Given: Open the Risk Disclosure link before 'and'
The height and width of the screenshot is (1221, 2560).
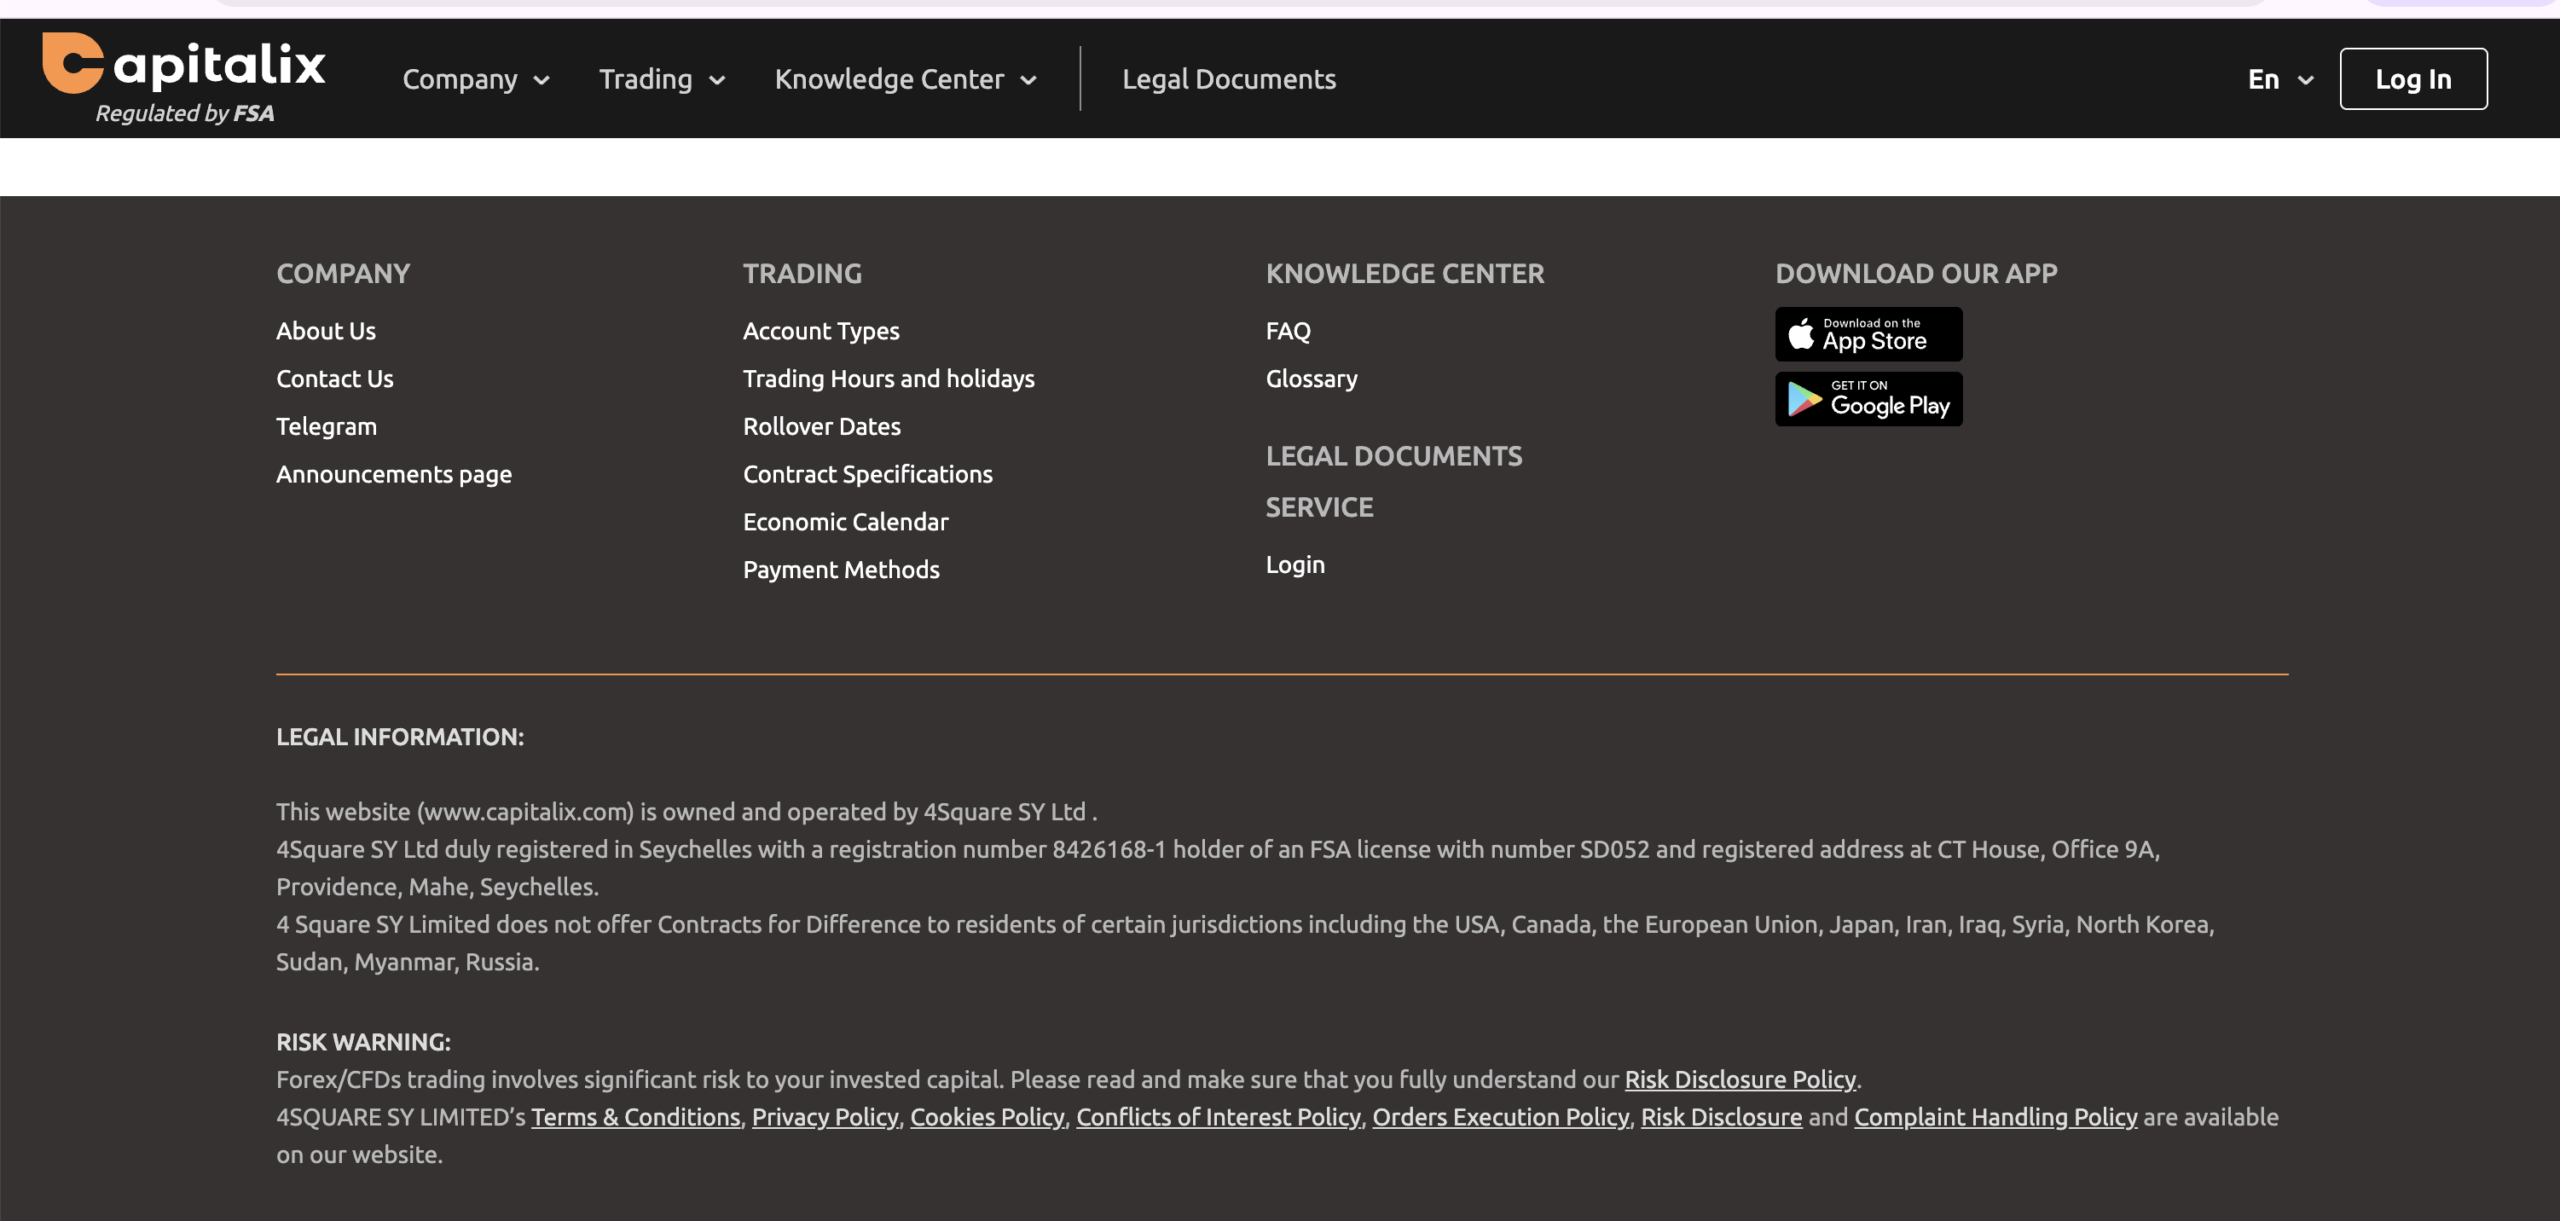Looking at the screenshot, I should pyautogui.click(x=1721, y=1117).
